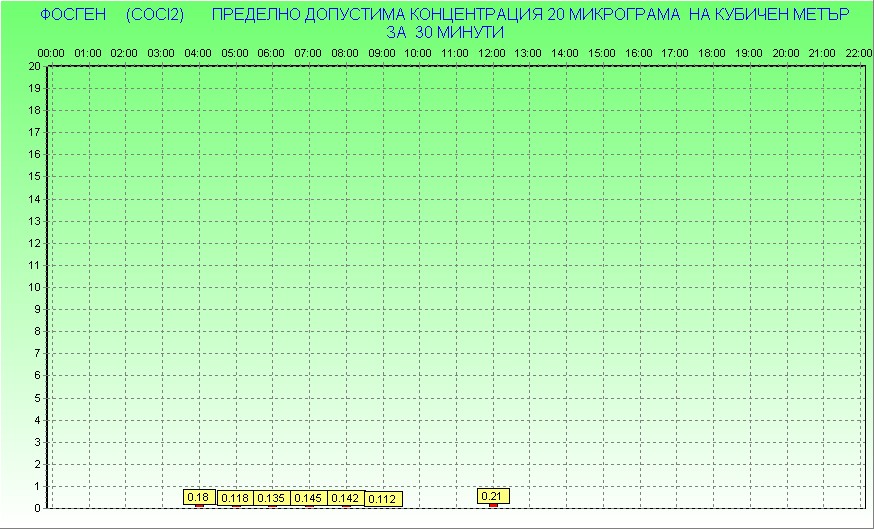Click the 10:00 time axis label
874x529 pixels.
[417, 54]
